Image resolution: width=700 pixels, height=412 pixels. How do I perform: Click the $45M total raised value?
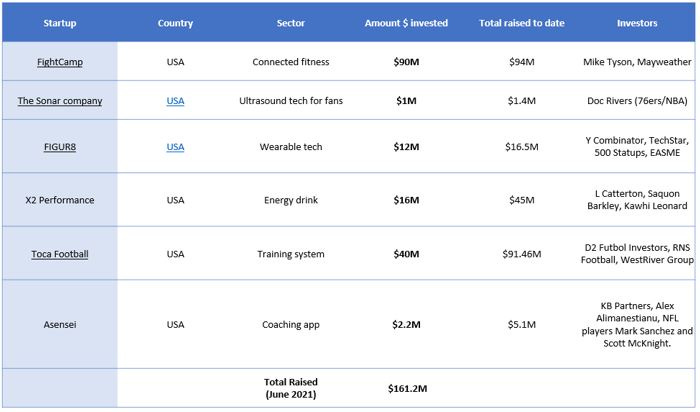pyautogui.click(x=522, y=200)
